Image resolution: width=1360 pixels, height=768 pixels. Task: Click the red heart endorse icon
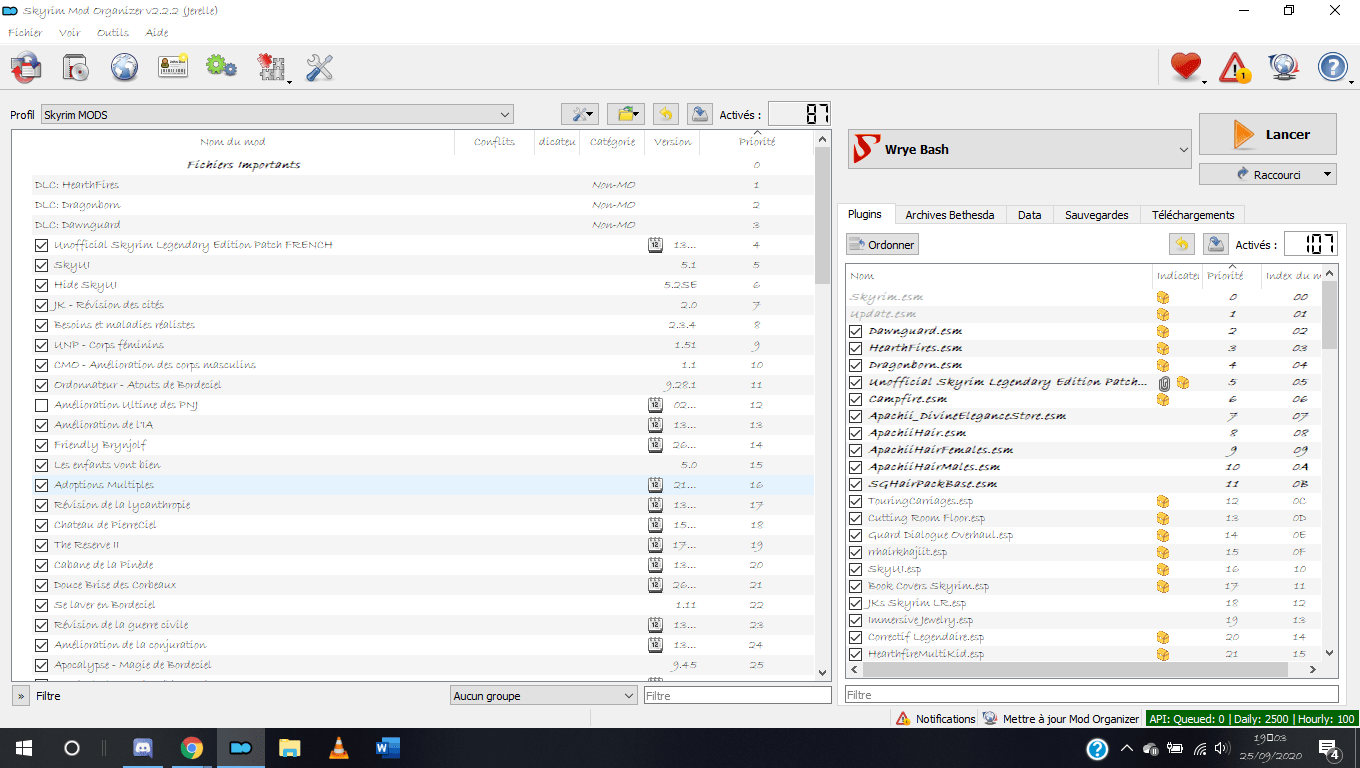click(x=1186, y=67)
